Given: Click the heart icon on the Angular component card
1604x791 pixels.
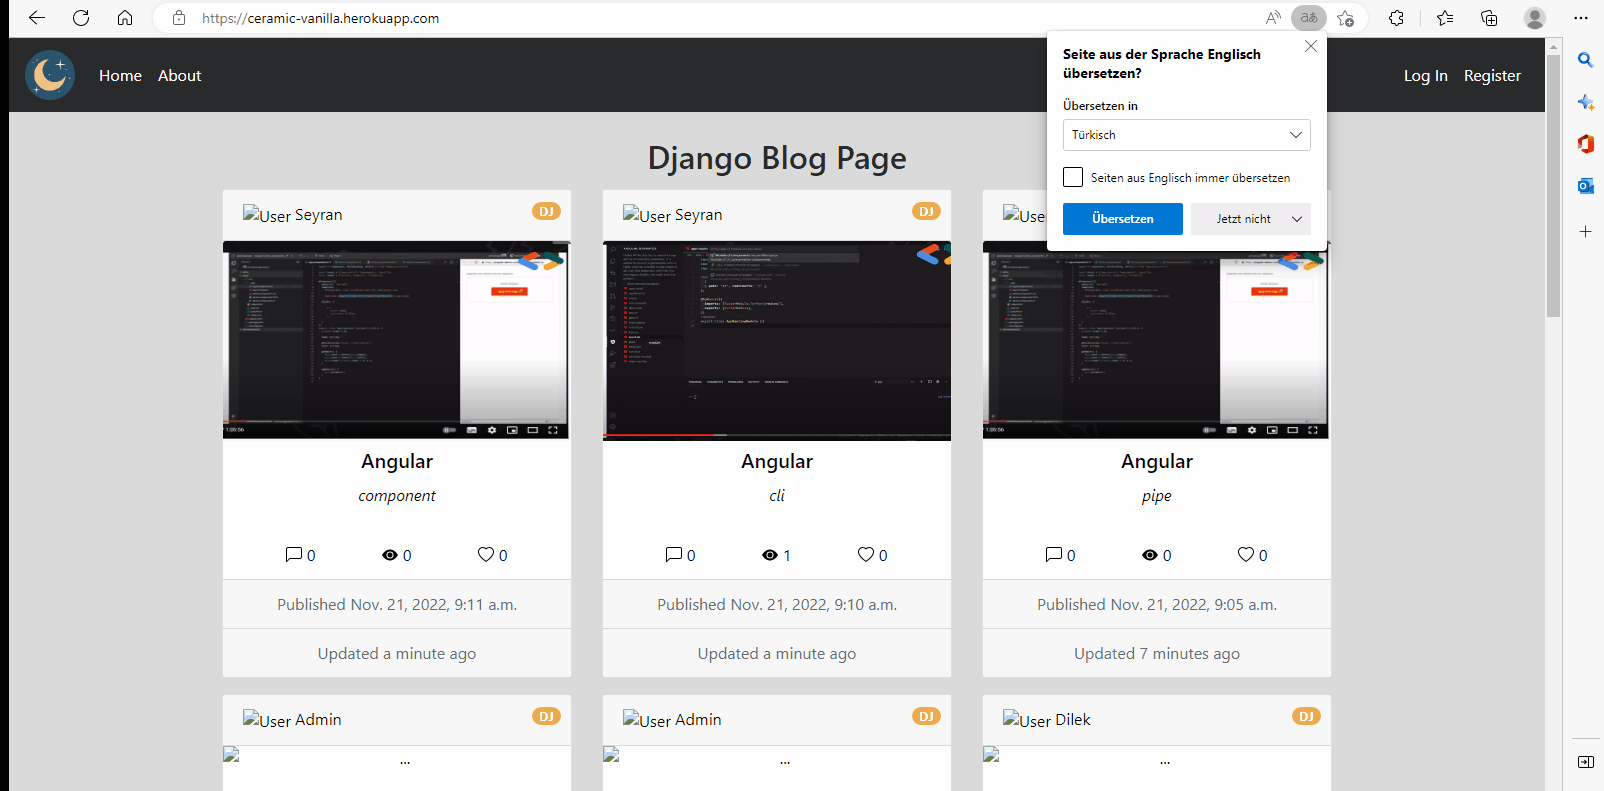Looking at the screenshot, I should click(x=485, y=554).
